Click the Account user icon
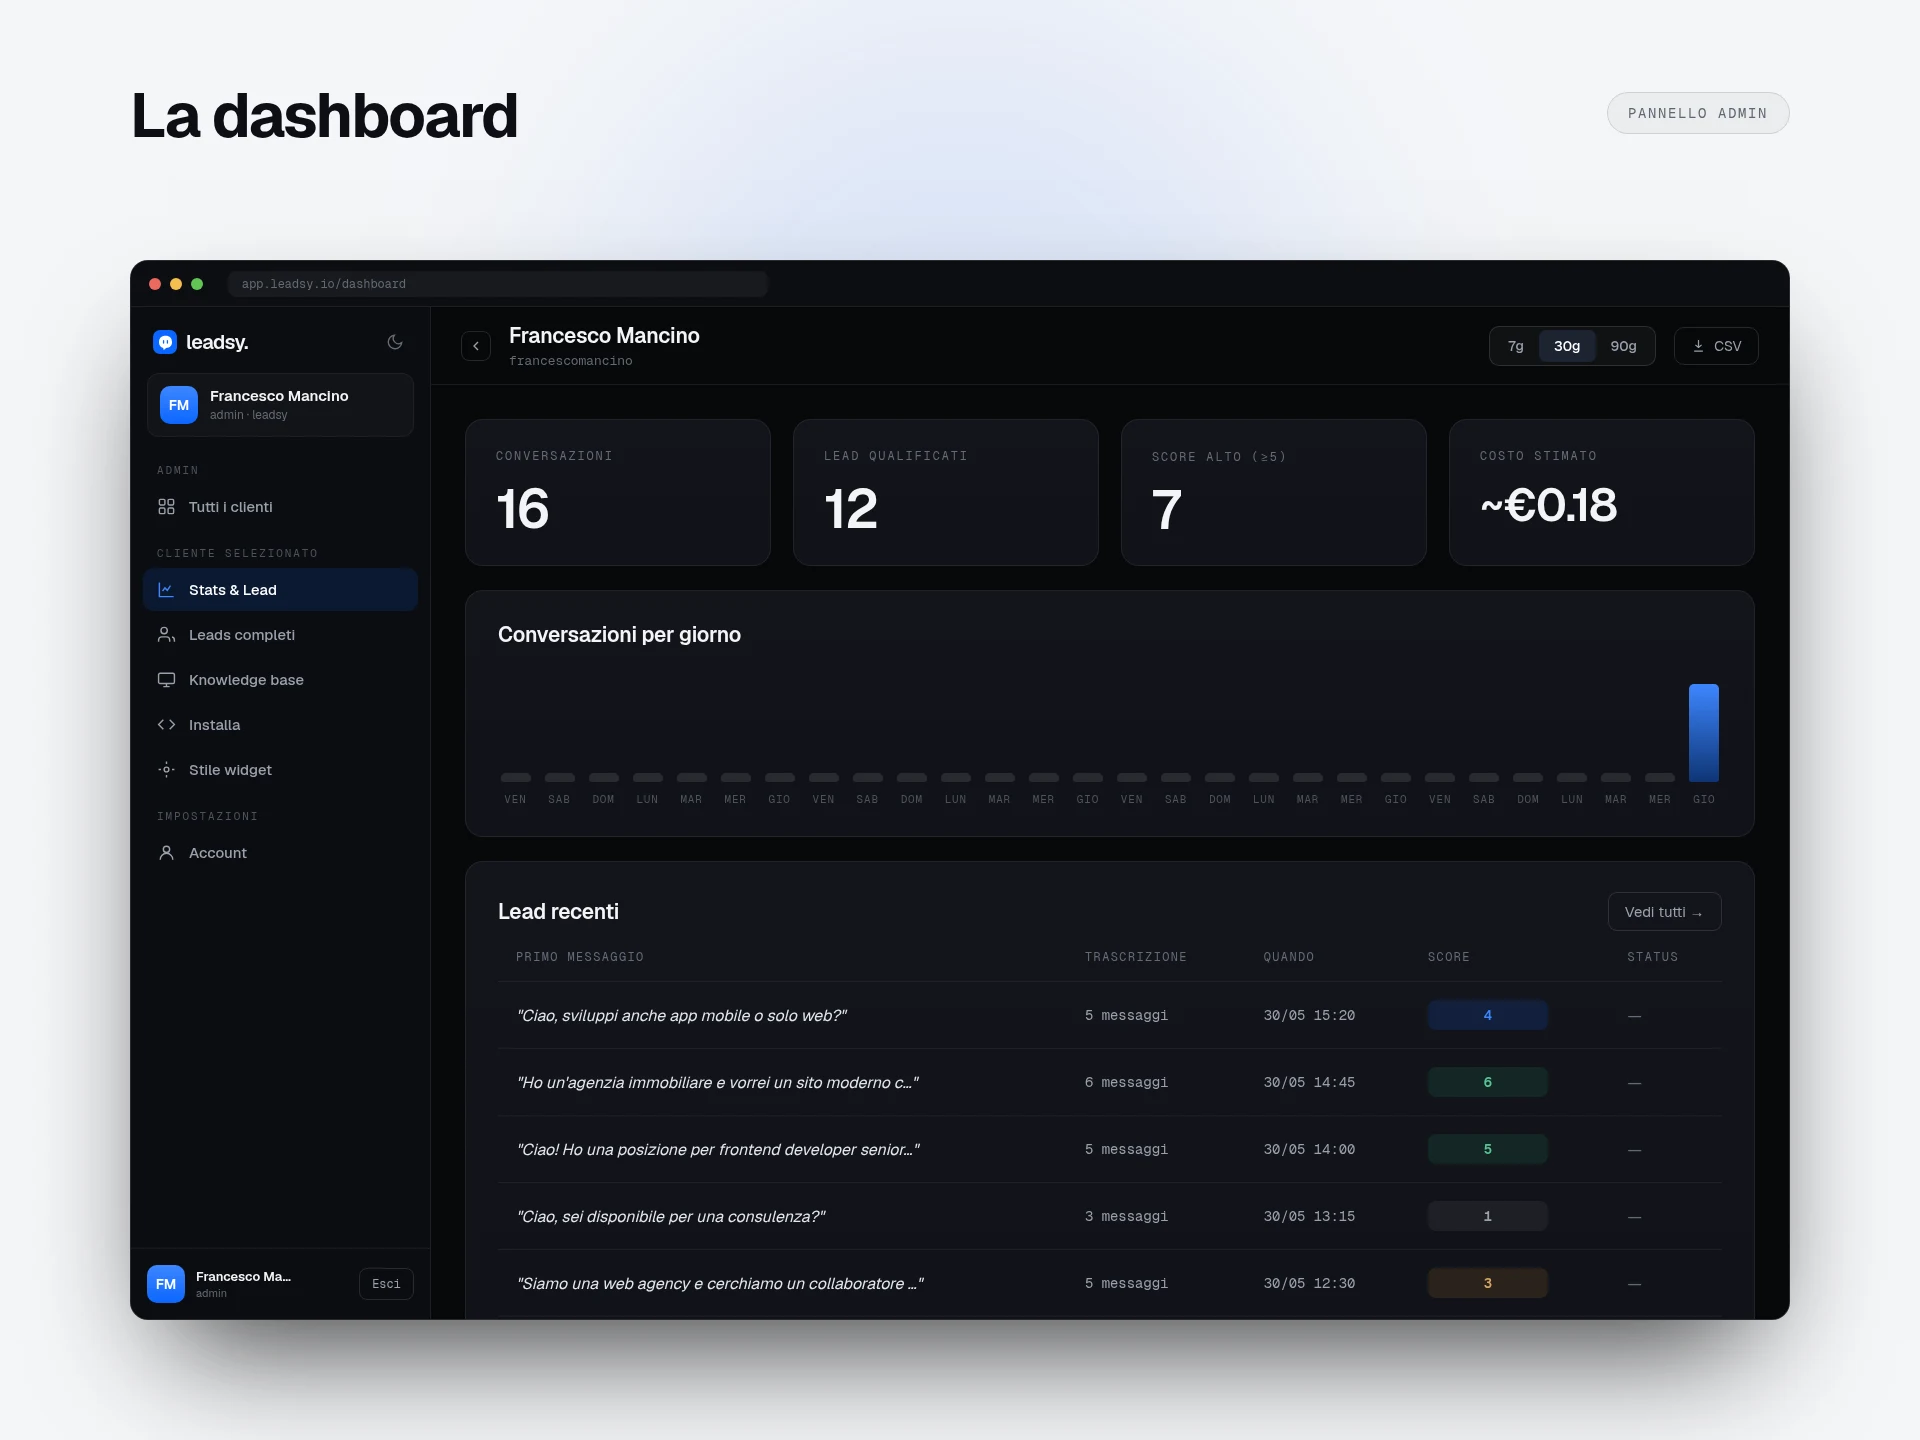The height and width of the screenshot is (1440, 1920). tap(166, 853)
